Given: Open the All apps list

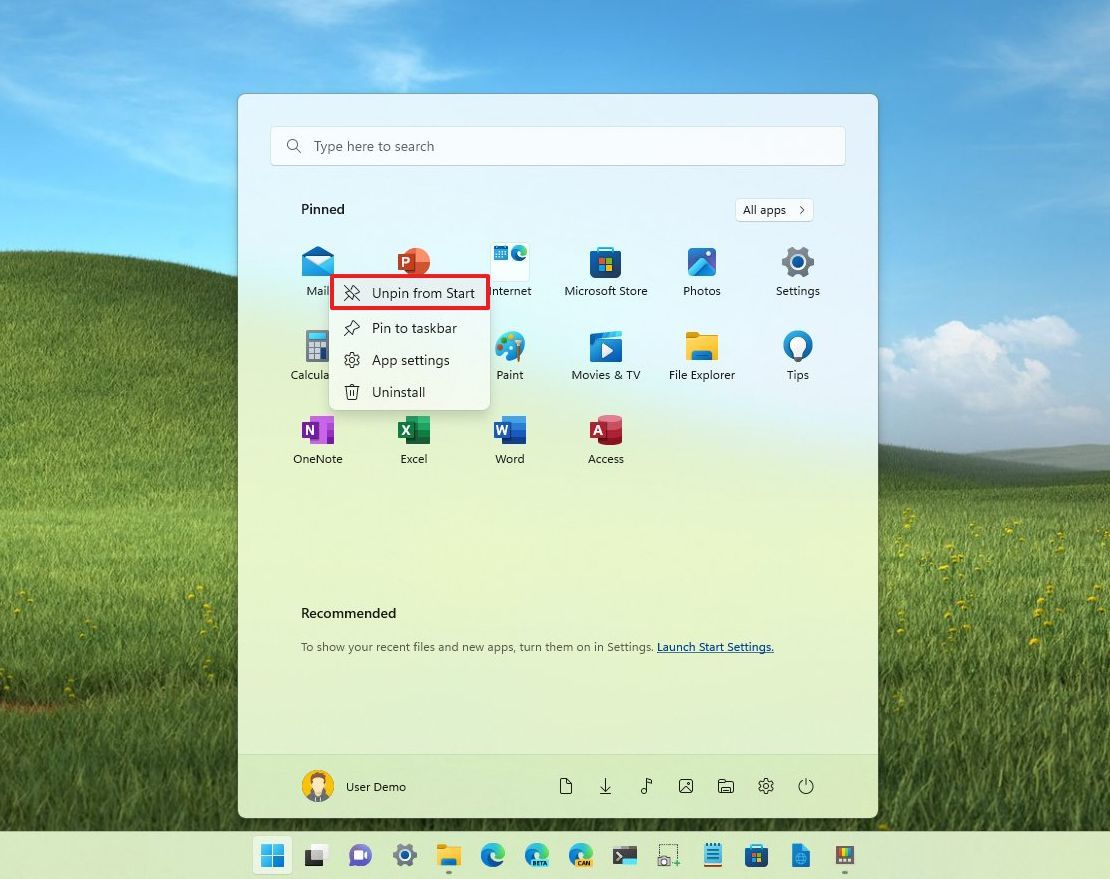Looking at the screenshot, I should [x=773, y=210].
